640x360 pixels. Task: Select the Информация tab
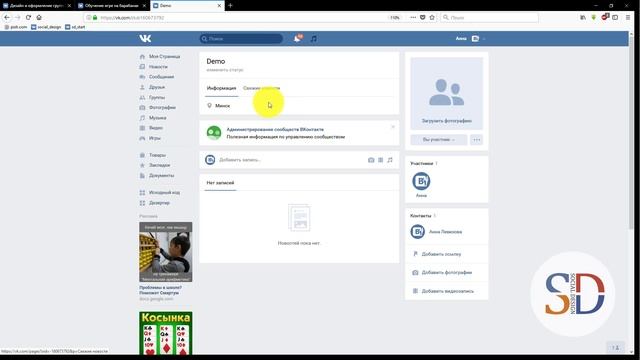point(221,88)
